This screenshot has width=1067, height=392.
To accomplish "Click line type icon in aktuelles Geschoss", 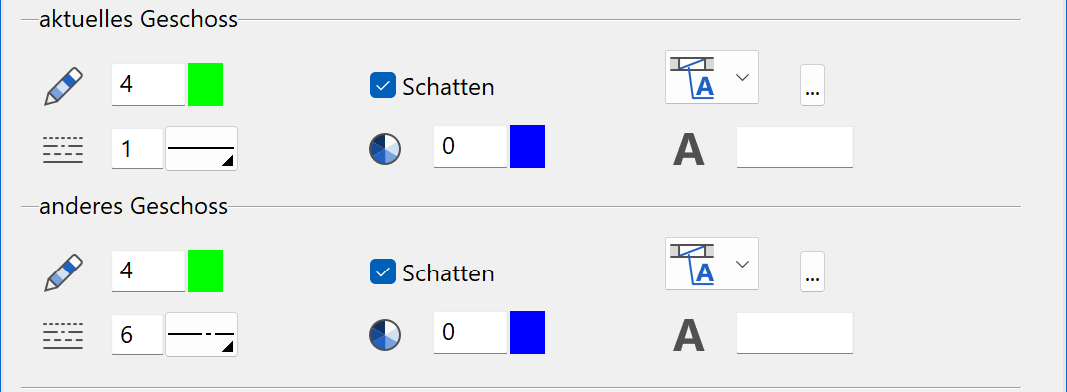I will tap(63, 150).
